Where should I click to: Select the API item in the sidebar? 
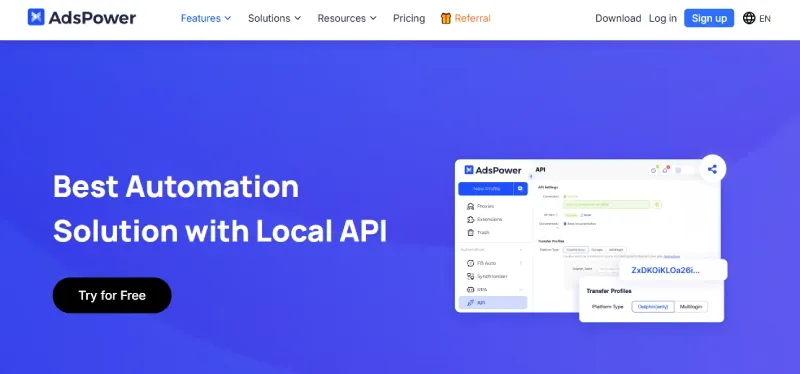[x=493, y=303]
